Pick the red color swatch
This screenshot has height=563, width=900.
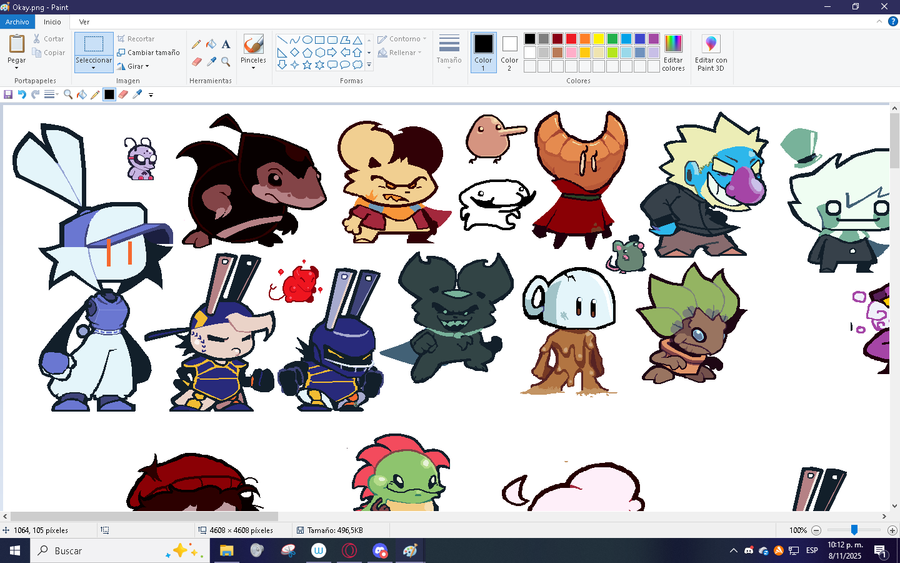click(571, 39)
